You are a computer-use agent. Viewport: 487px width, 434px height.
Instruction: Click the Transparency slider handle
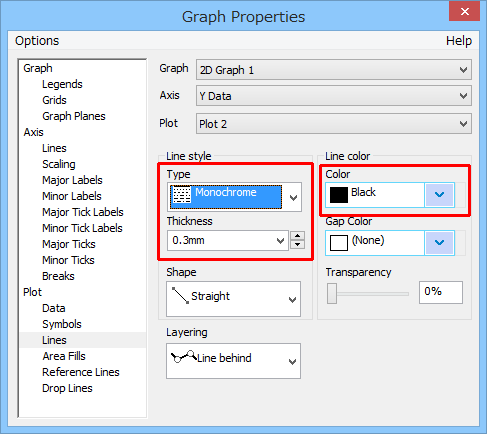[x=332, y=294]
